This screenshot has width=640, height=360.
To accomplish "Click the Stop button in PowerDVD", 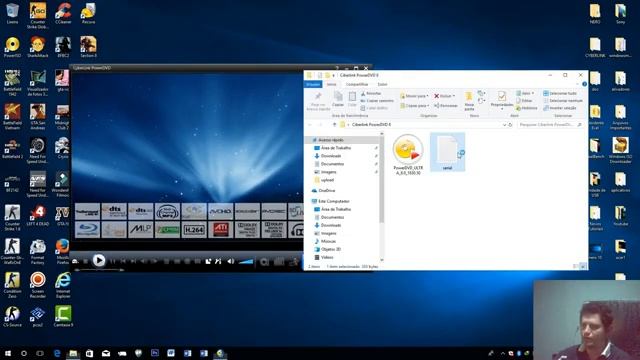I will tap(86, 261).
